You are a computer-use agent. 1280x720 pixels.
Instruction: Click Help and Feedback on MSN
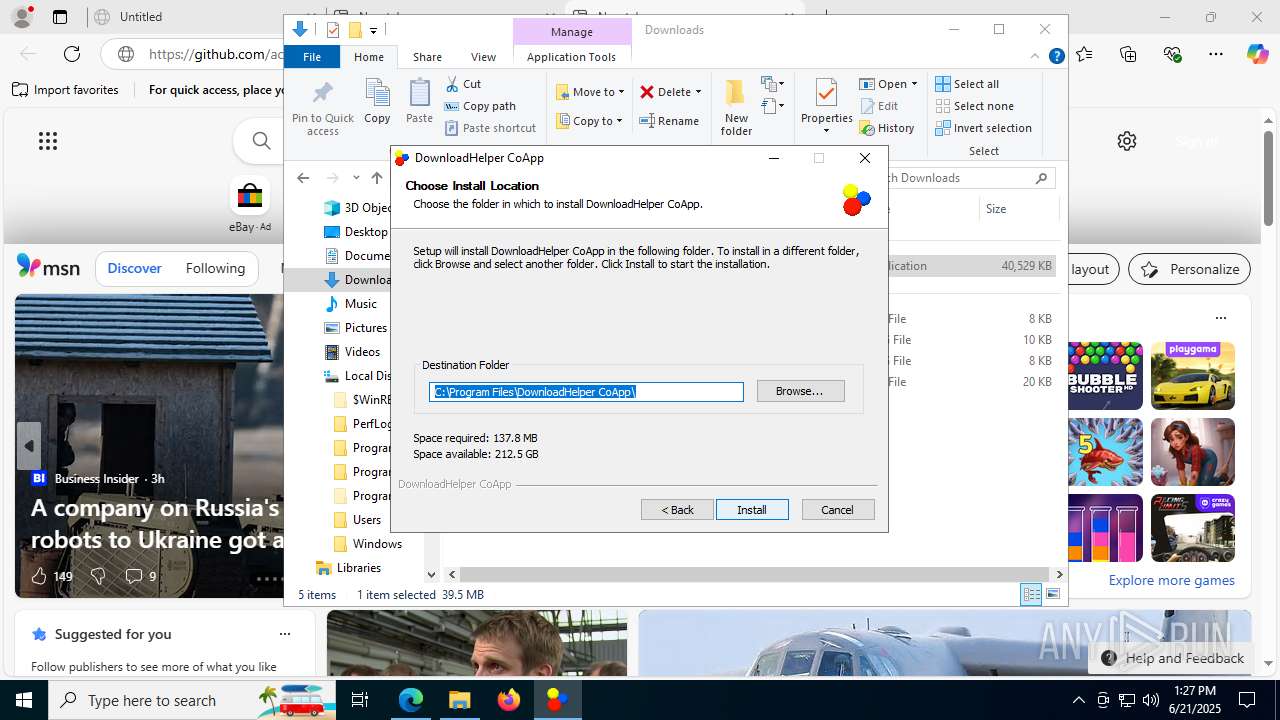[x=1174, y=658]
